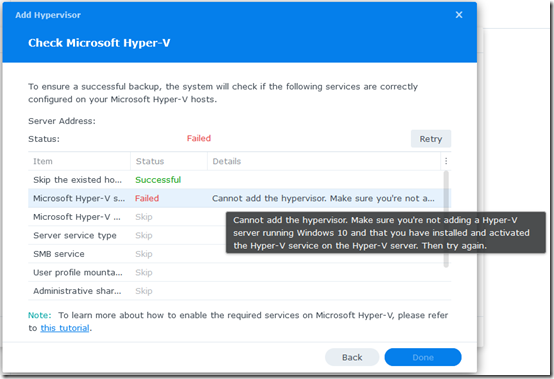The image size is (554, 379).
Task: Open the 'this tutorial' link
Action: coord(65,328)
